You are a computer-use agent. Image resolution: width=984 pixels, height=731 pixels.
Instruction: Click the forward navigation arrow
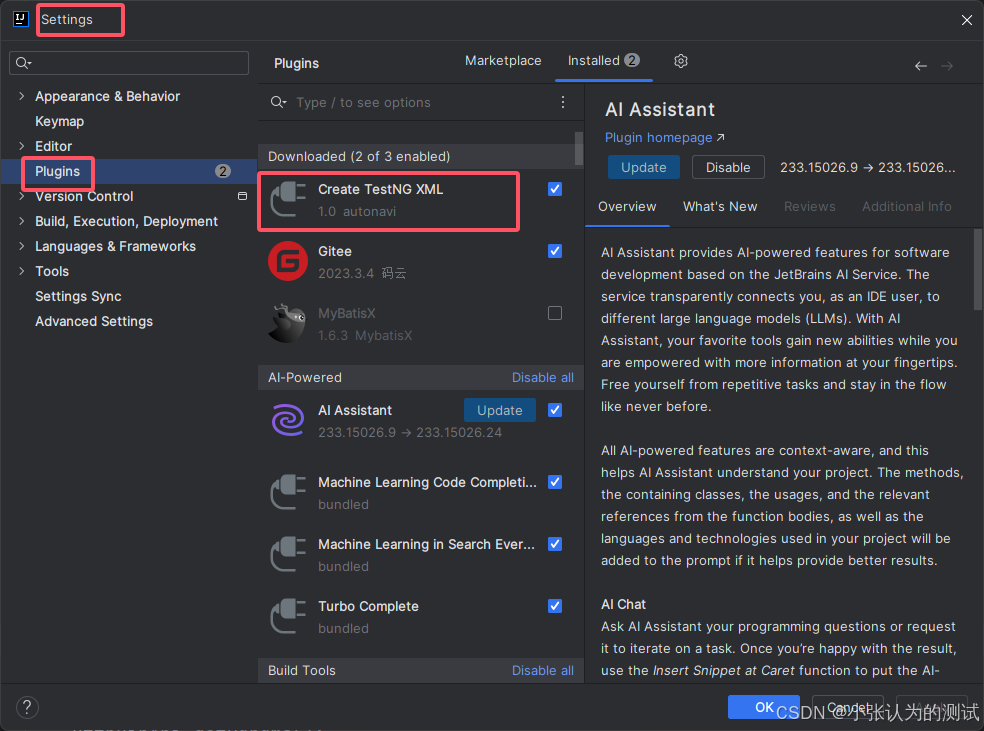click(x=947, y=66)
